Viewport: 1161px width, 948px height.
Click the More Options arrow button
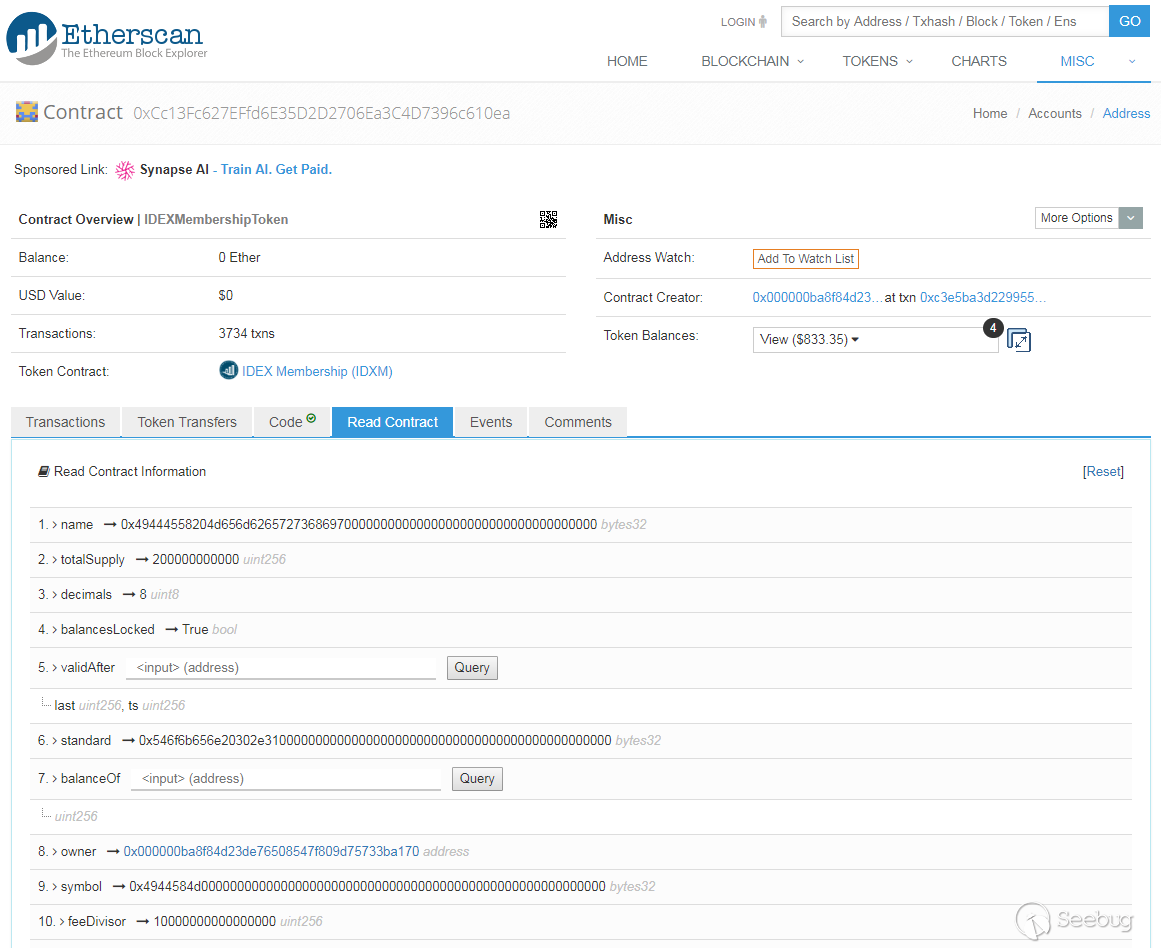[1131, 218]
